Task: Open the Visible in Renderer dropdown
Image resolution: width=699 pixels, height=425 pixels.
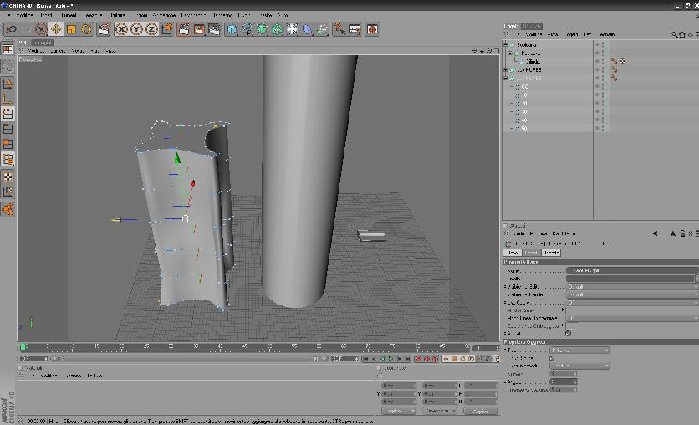Action: coord(632,295)
